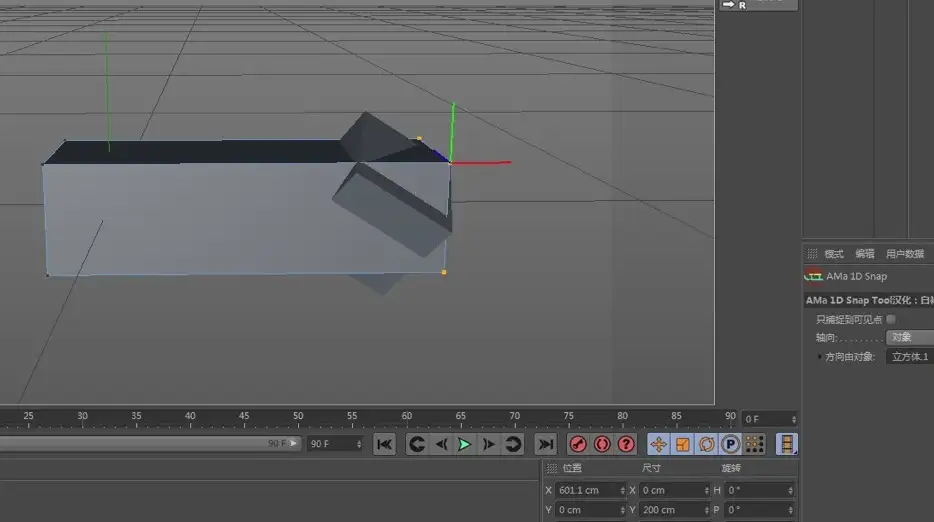Image resolution: width=934 pixels, height=522 pixels.
Task: Click stepper of position X 601.1 cm
Action: click(622, 490)
